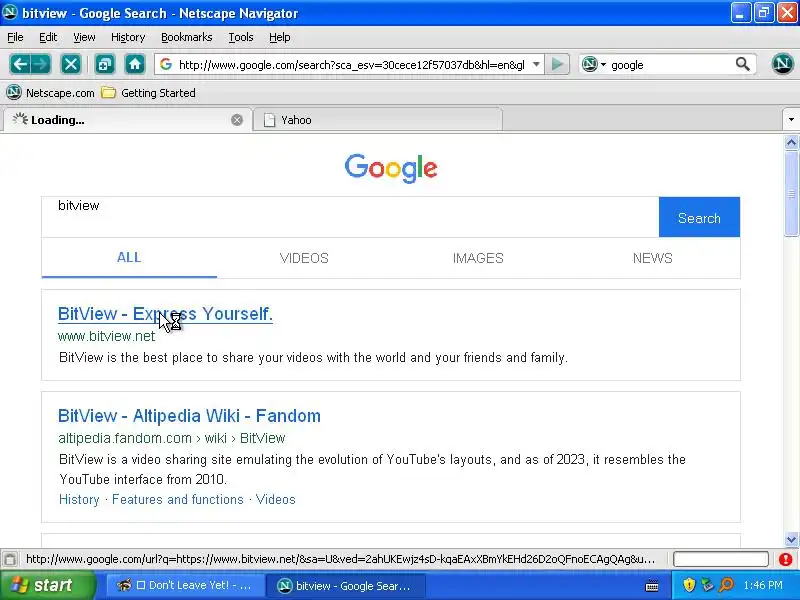Open BitView - Altipedia Wiki - Fandom result

coord(189,416)
